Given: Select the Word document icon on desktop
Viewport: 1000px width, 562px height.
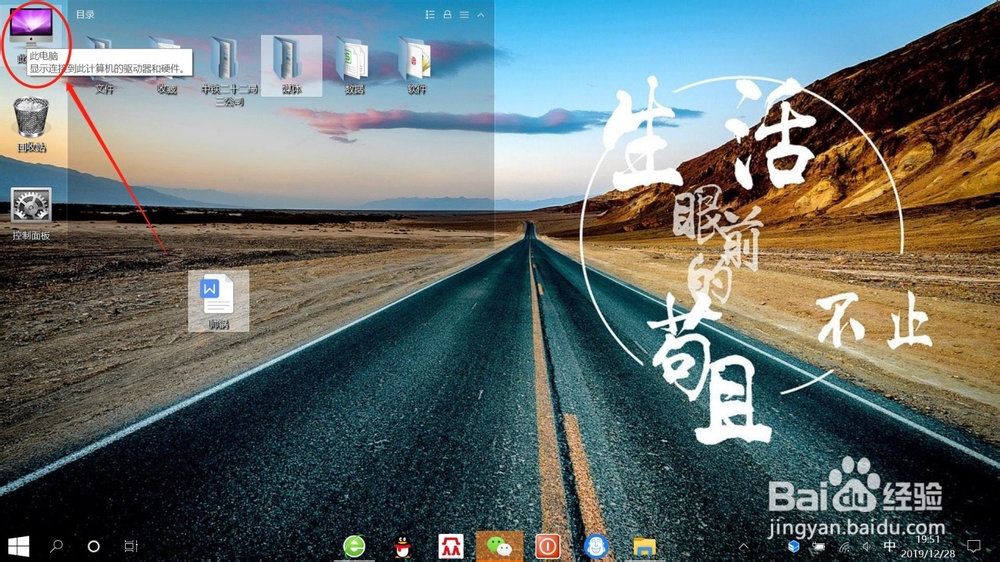Looking at the screenshot, I should coord(218,301).
